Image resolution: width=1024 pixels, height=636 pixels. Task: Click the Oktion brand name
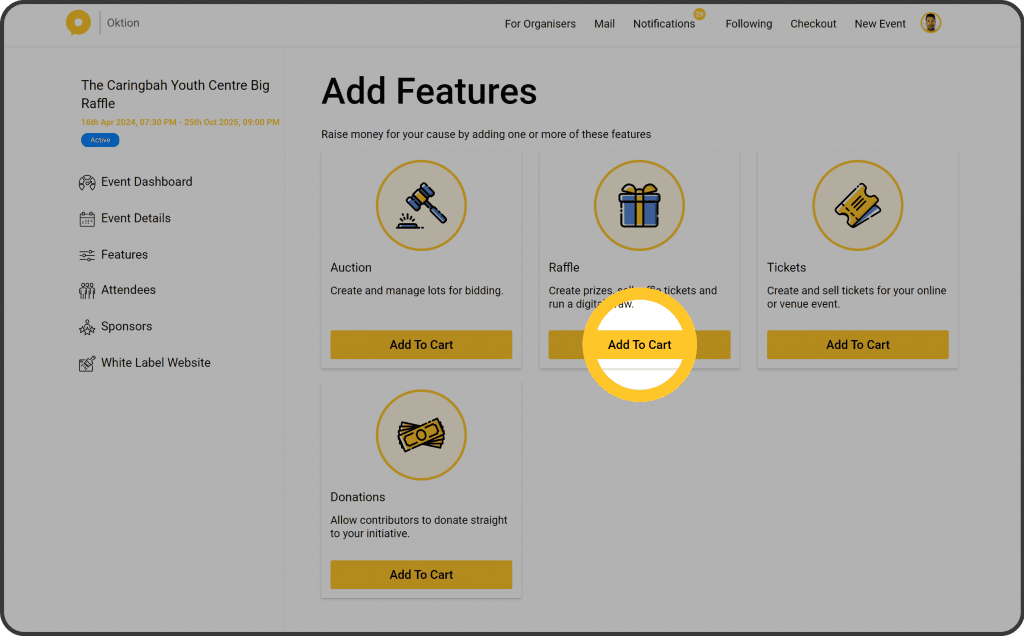pyautogui.click(x=123, y=23)
